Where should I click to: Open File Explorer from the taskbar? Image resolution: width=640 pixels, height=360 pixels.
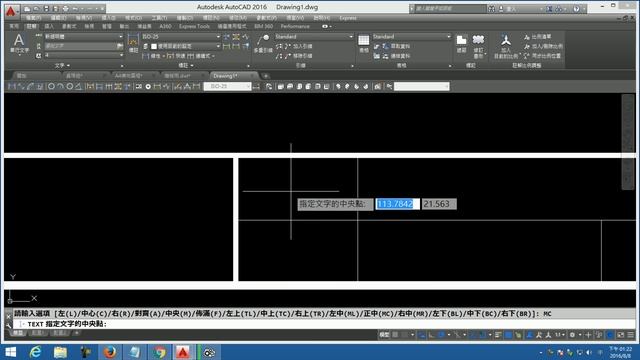(x=60, y=352)
